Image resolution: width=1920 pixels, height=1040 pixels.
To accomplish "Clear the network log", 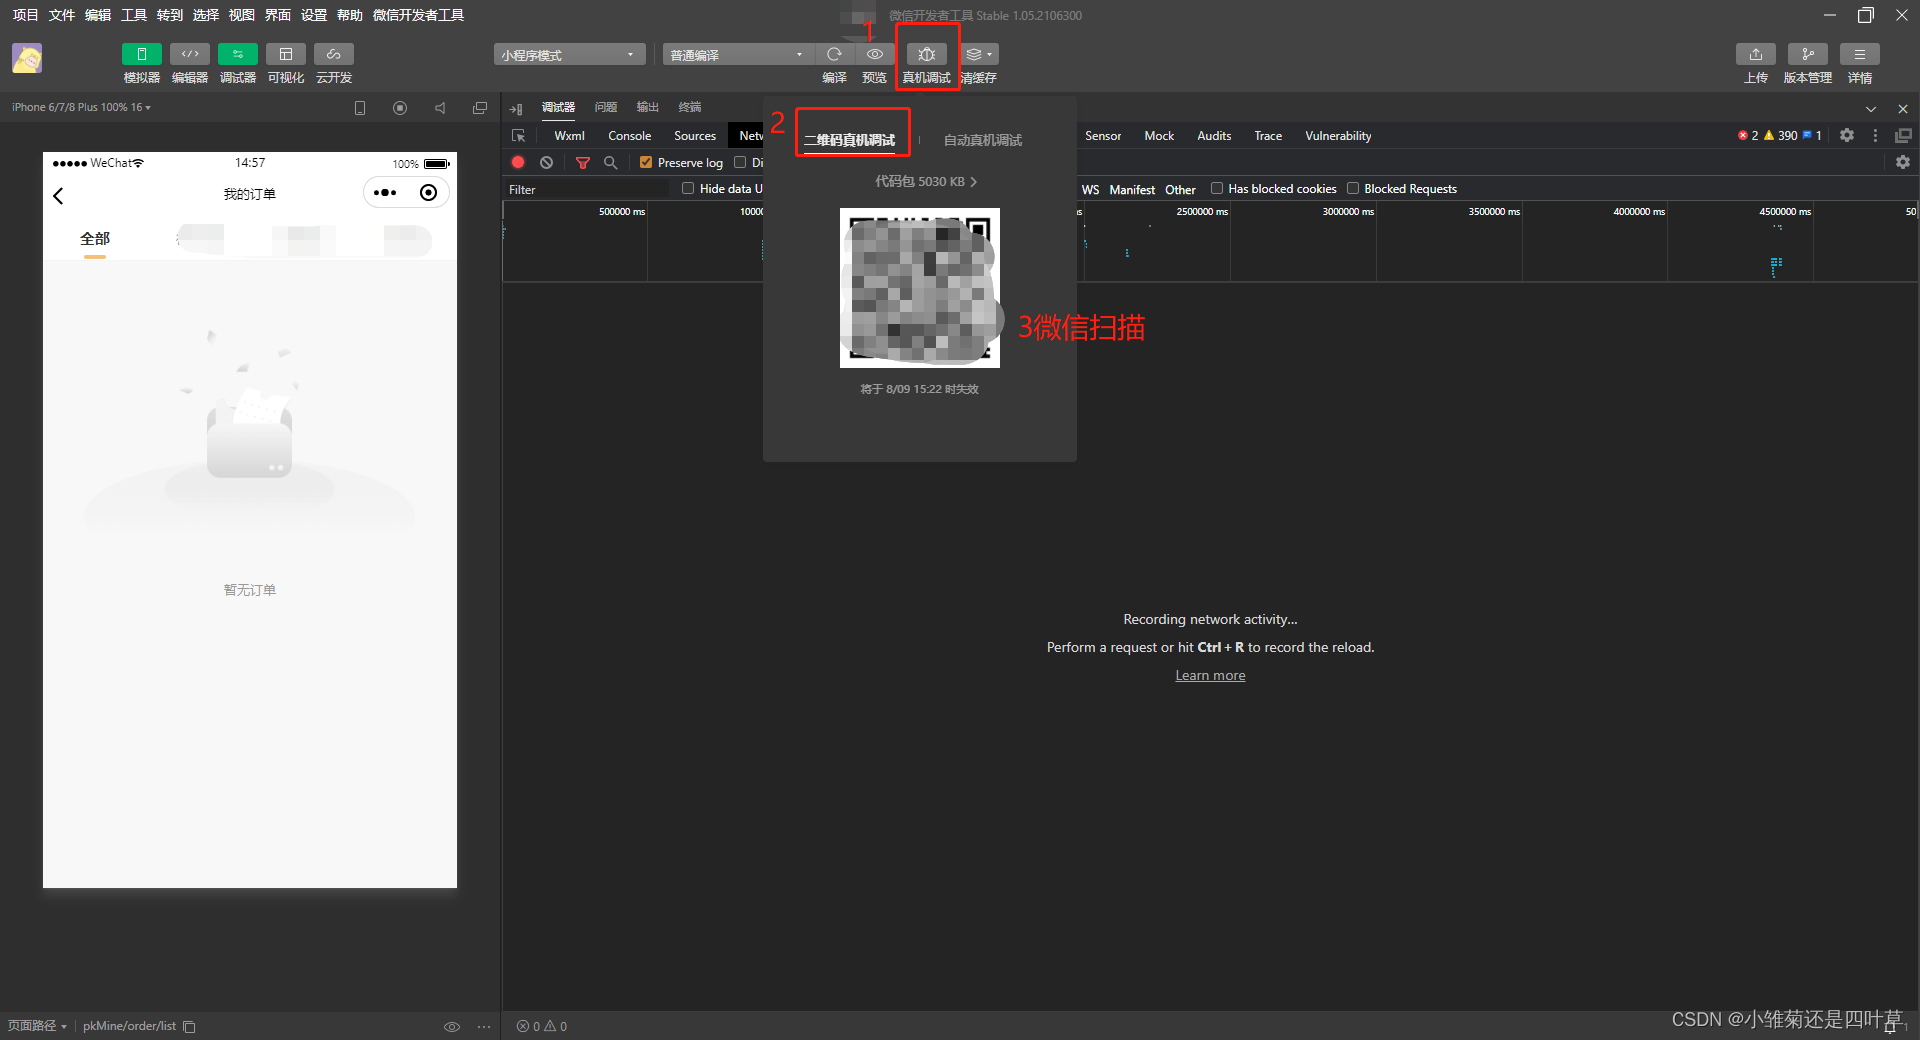I will [546, 162].
